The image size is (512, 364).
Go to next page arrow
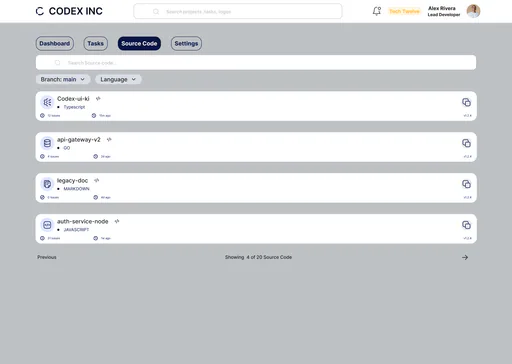[465, 257]
